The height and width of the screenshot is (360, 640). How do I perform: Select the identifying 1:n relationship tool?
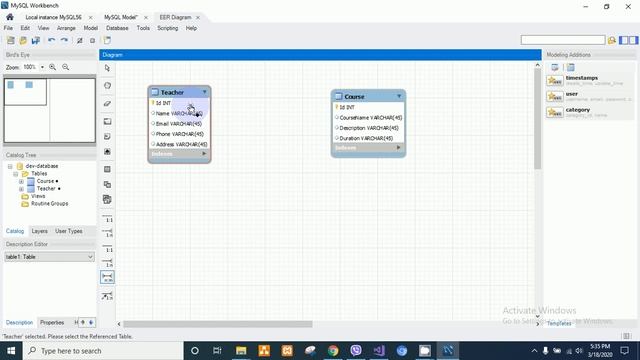pos(107,263)
